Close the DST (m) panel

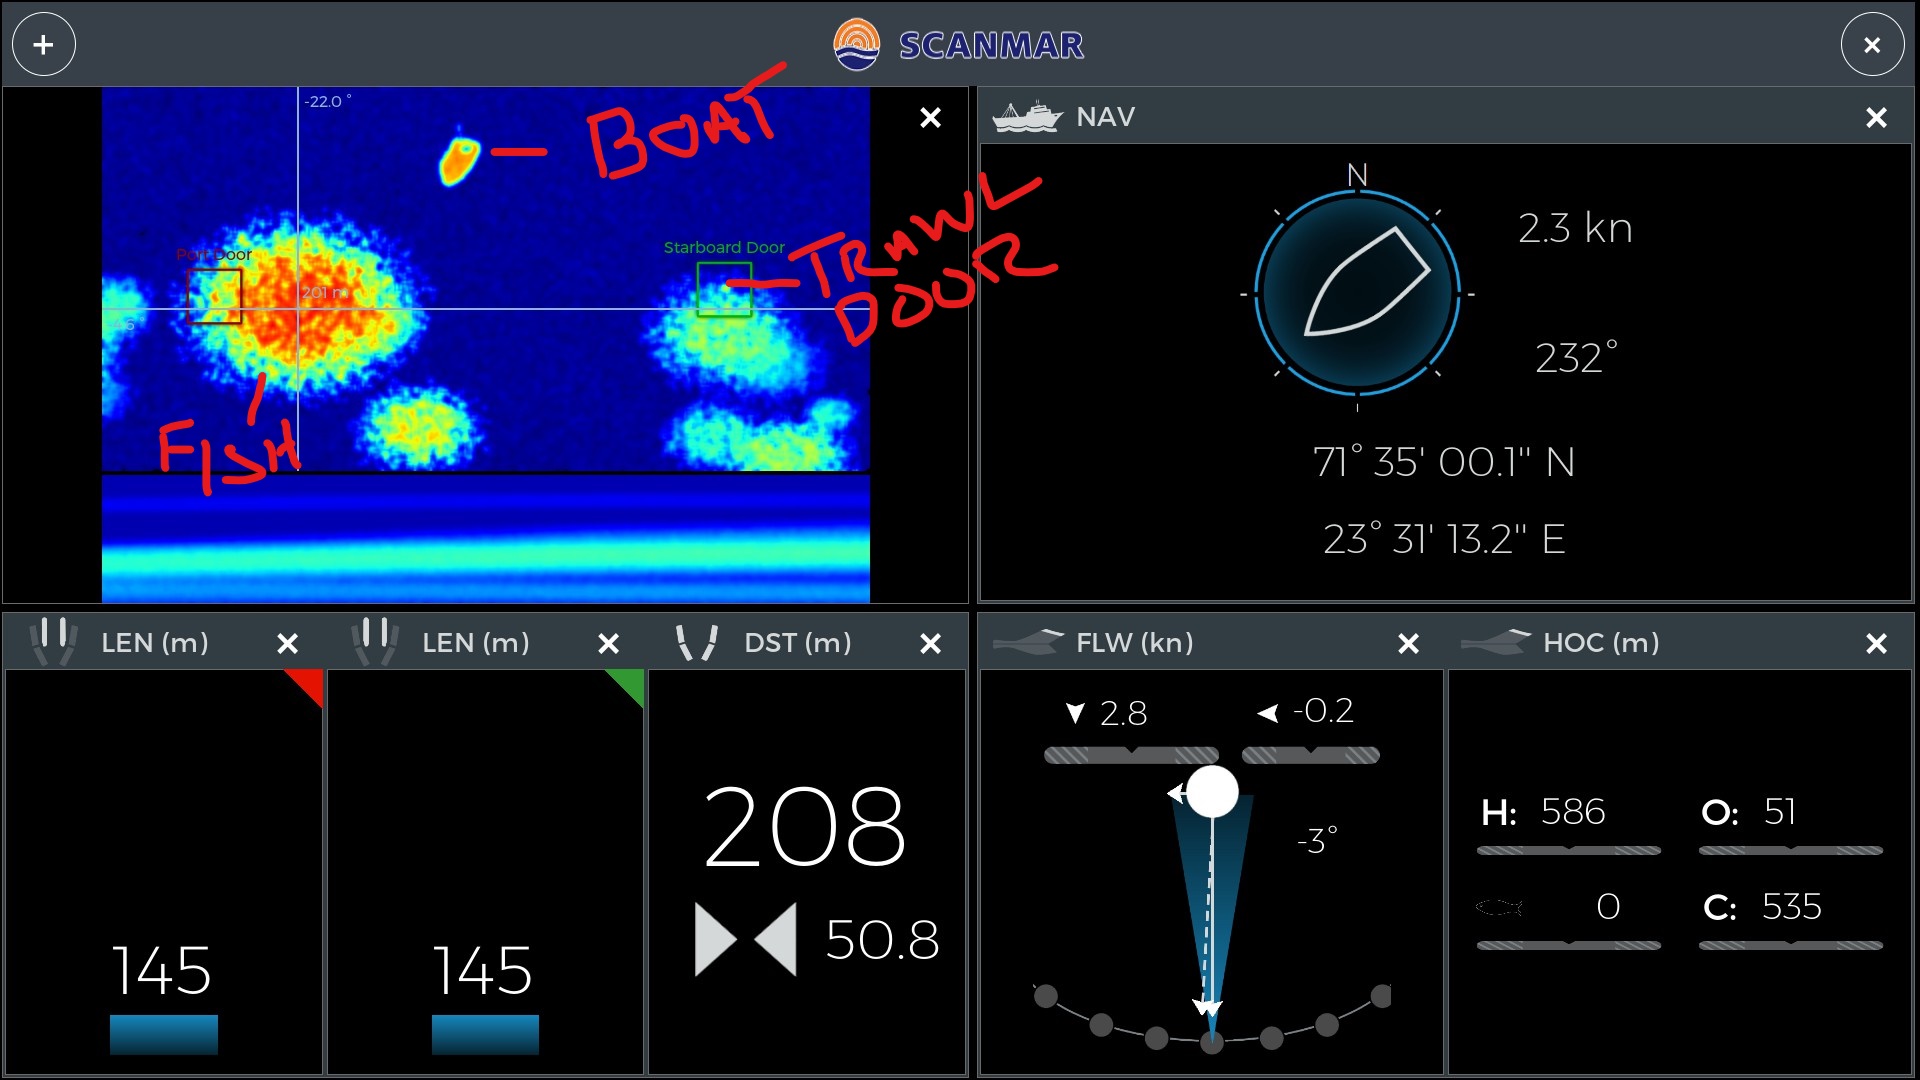click(930, 644)
